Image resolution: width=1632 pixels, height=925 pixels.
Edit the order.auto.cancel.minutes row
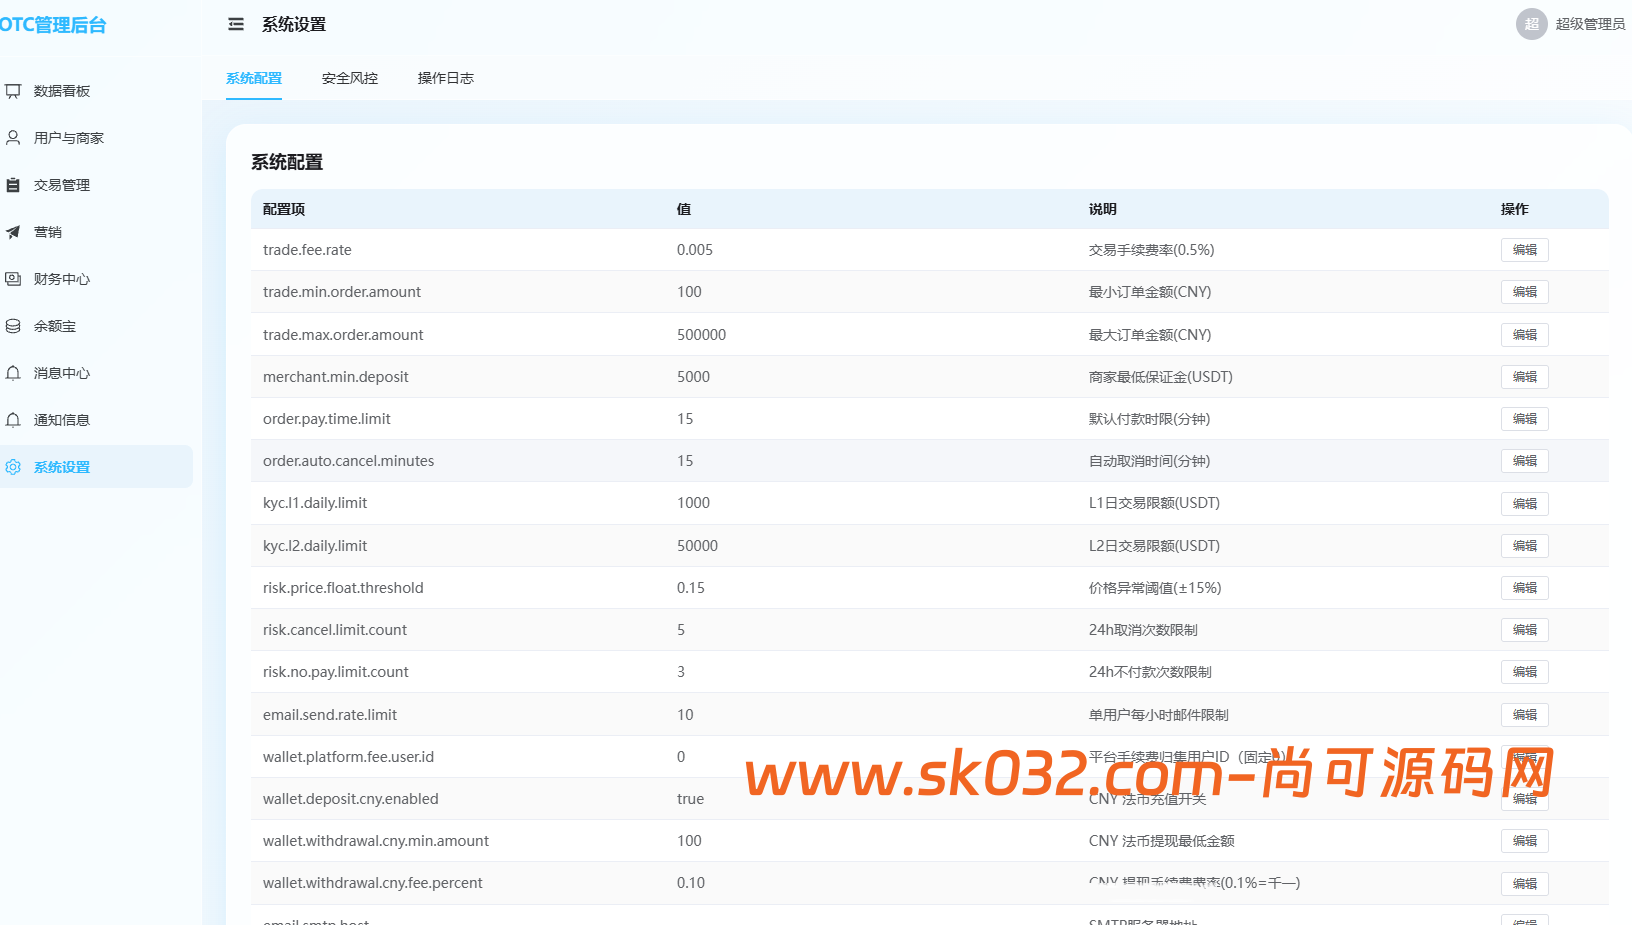pos(1524,461)
